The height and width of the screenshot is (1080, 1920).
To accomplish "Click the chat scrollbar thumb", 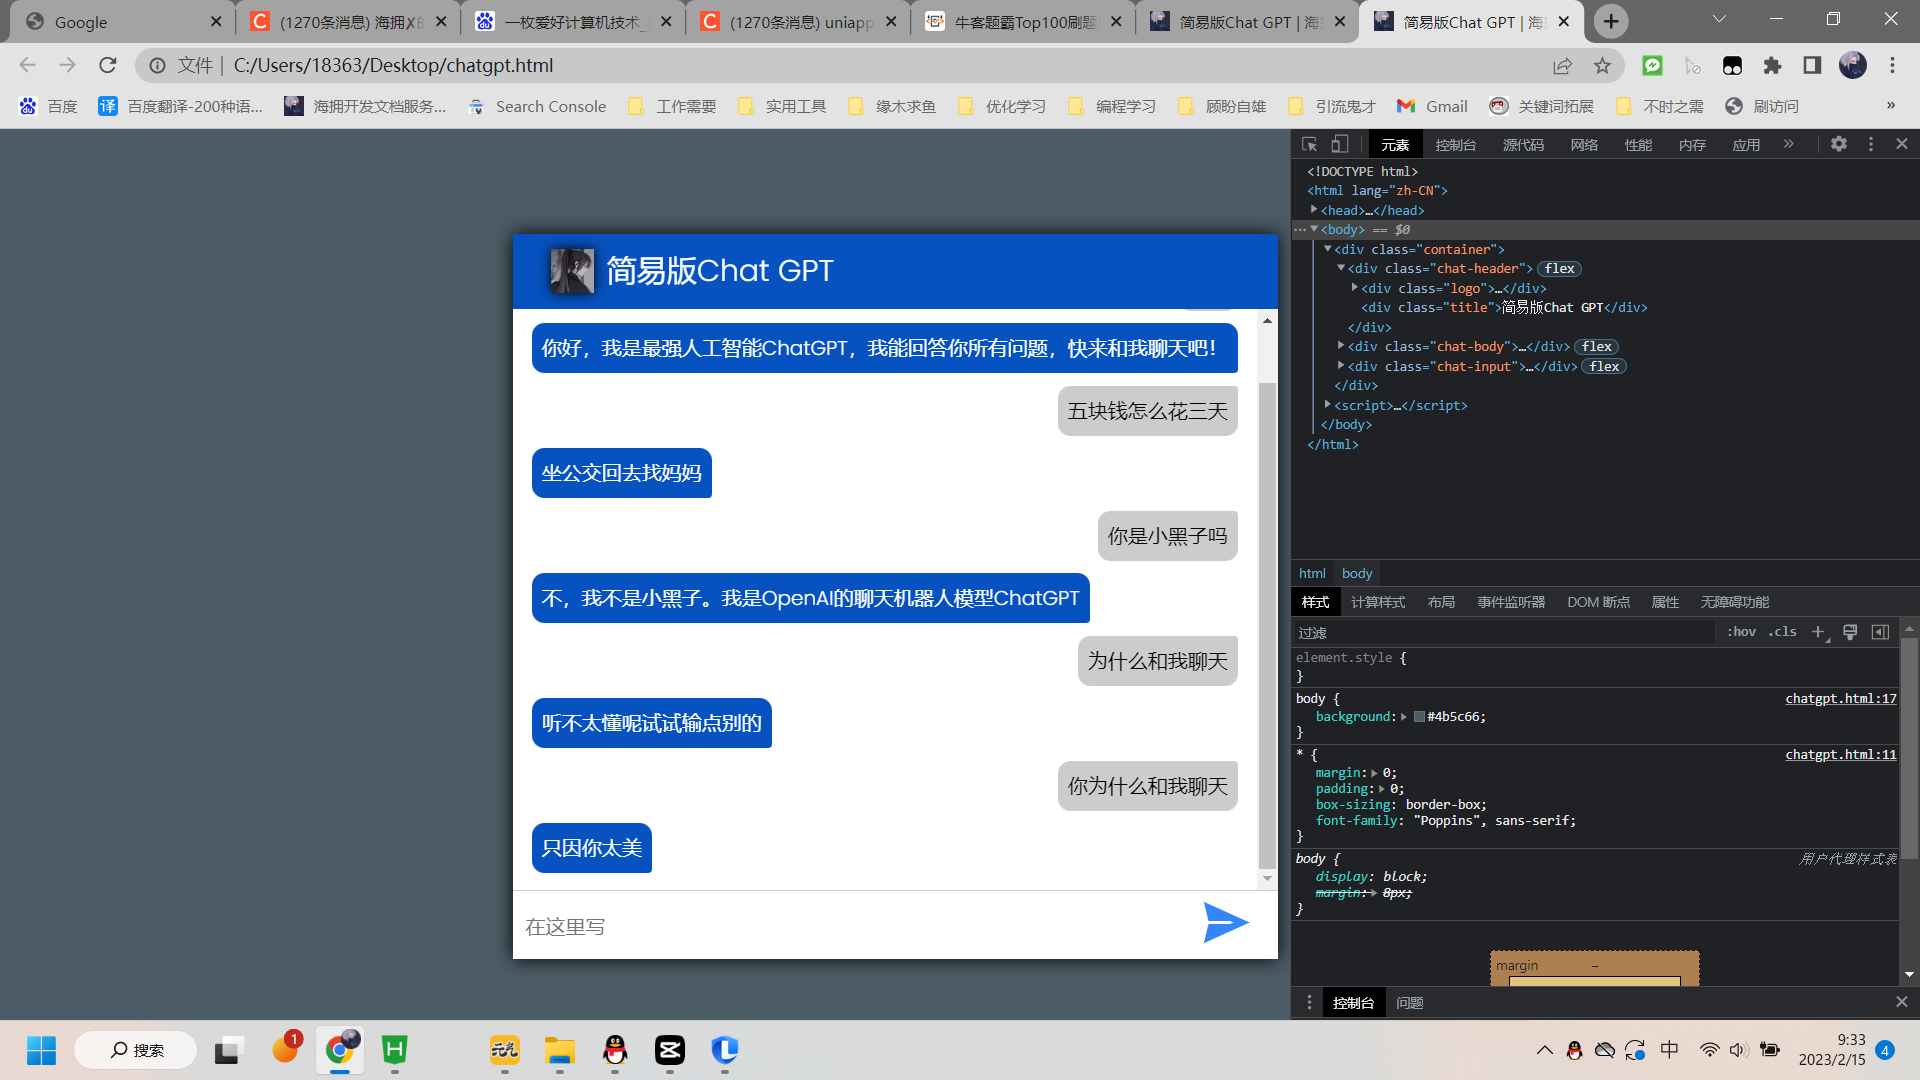I will (x=1267, y=625).
